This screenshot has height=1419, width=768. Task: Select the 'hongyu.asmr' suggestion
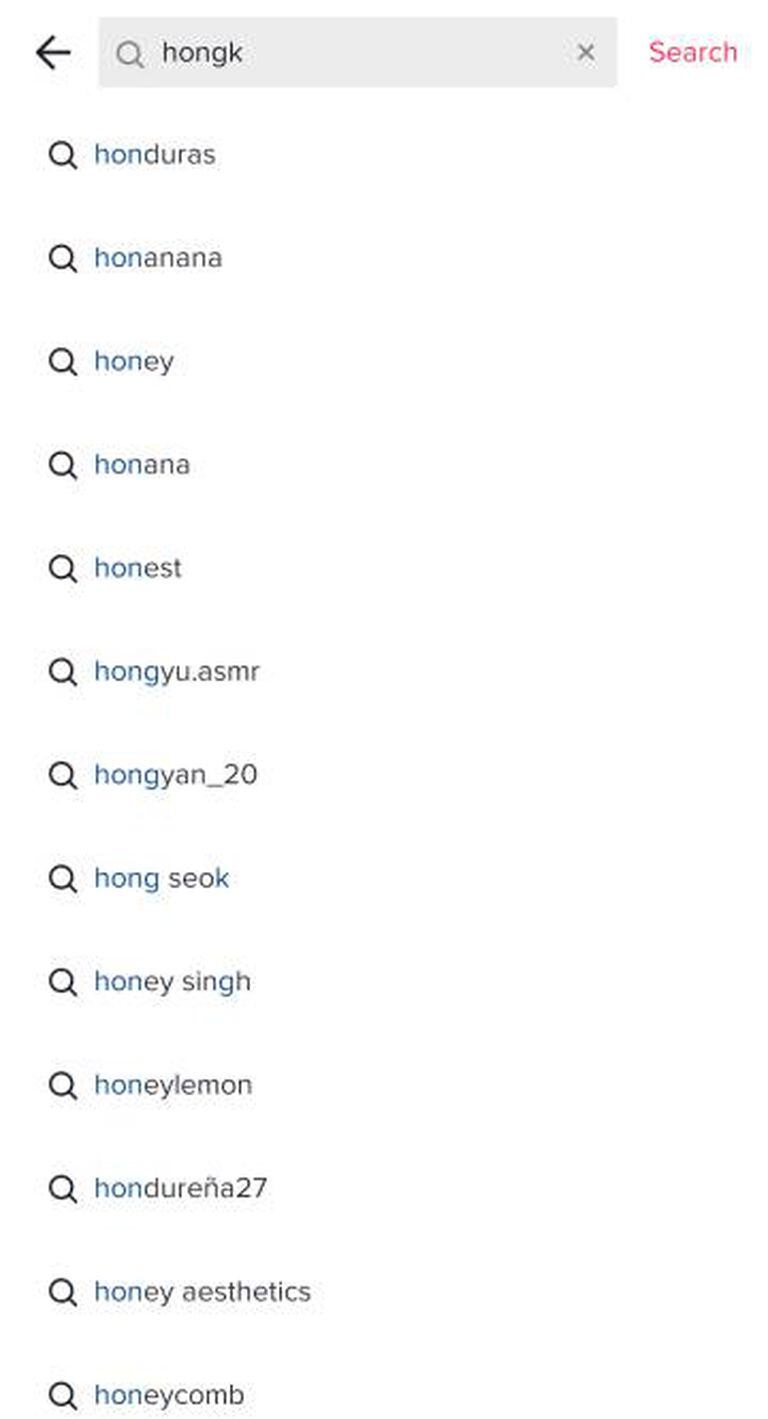(x=177, y=671)
